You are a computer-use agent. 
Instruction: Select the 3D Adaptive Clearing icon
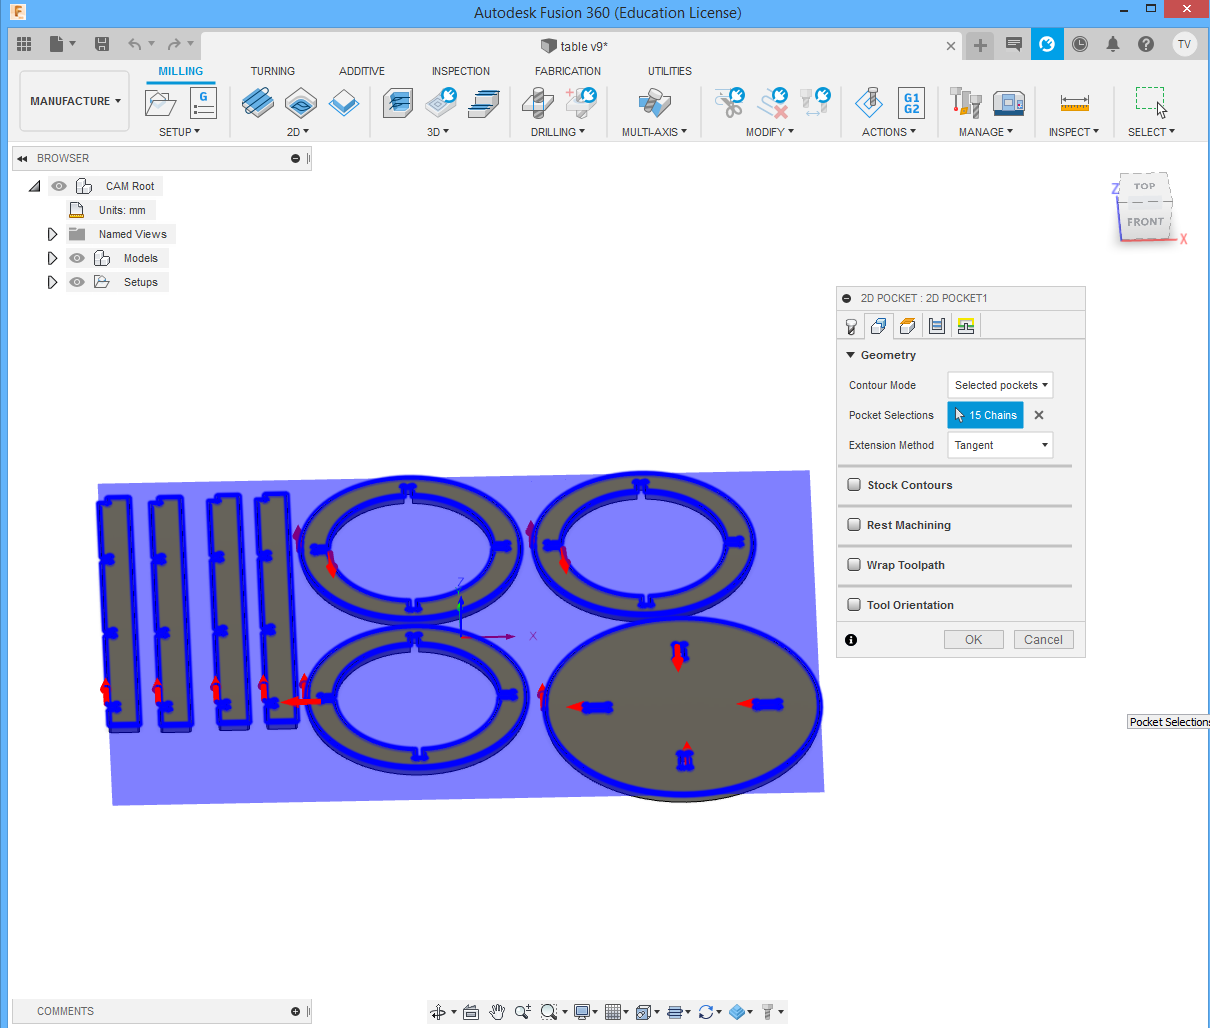point(398,102)
